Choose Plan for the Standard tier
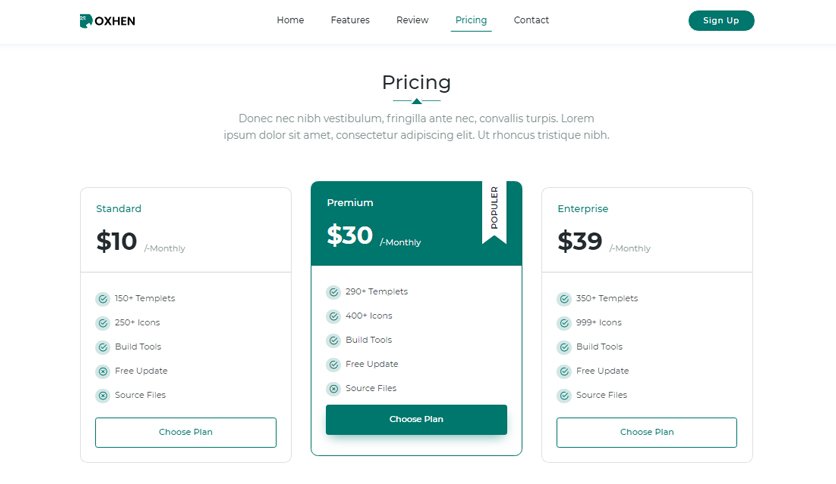Screen dimensions: 836x484 tap(186, 432)
